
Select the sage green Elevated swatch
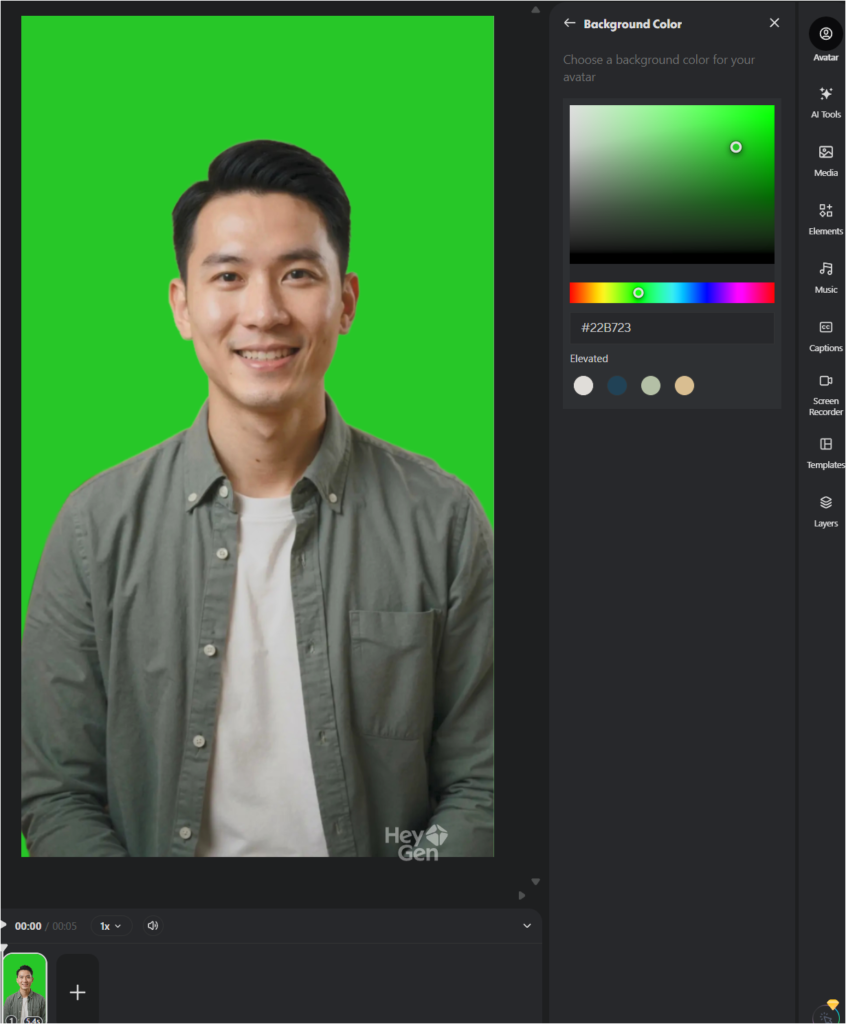(x=651, y=386)
